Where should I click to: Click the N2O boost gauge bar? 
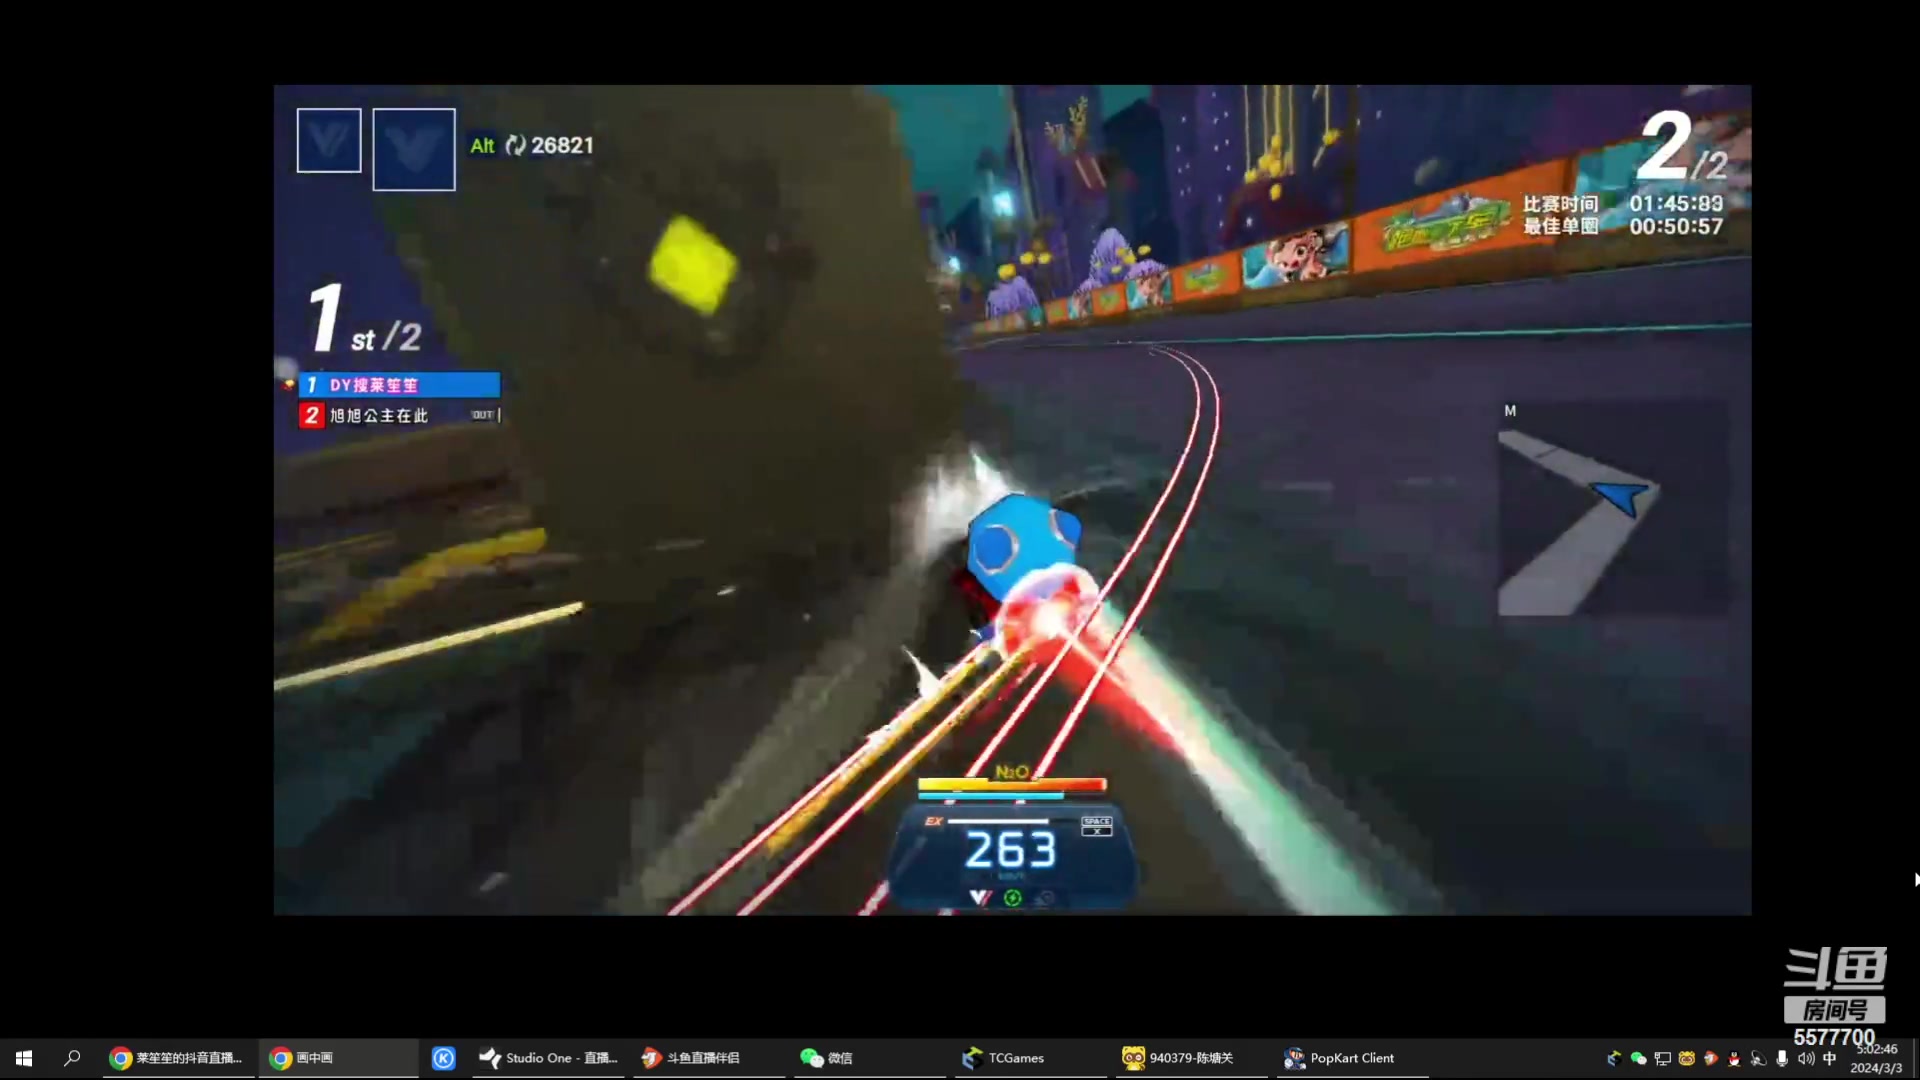tap(1012, 785)
